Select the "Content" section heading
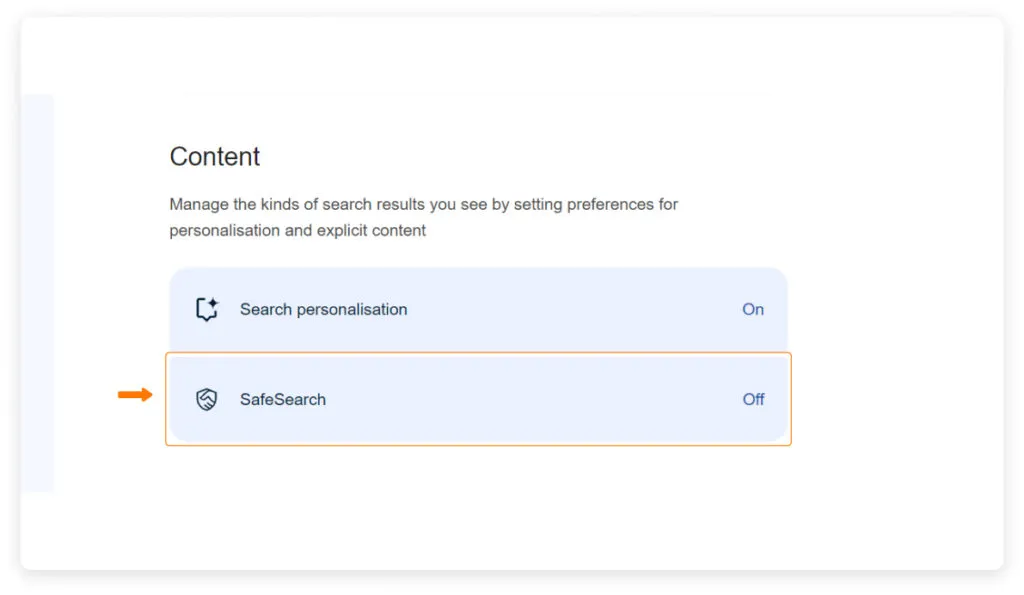 click(215, 156)
